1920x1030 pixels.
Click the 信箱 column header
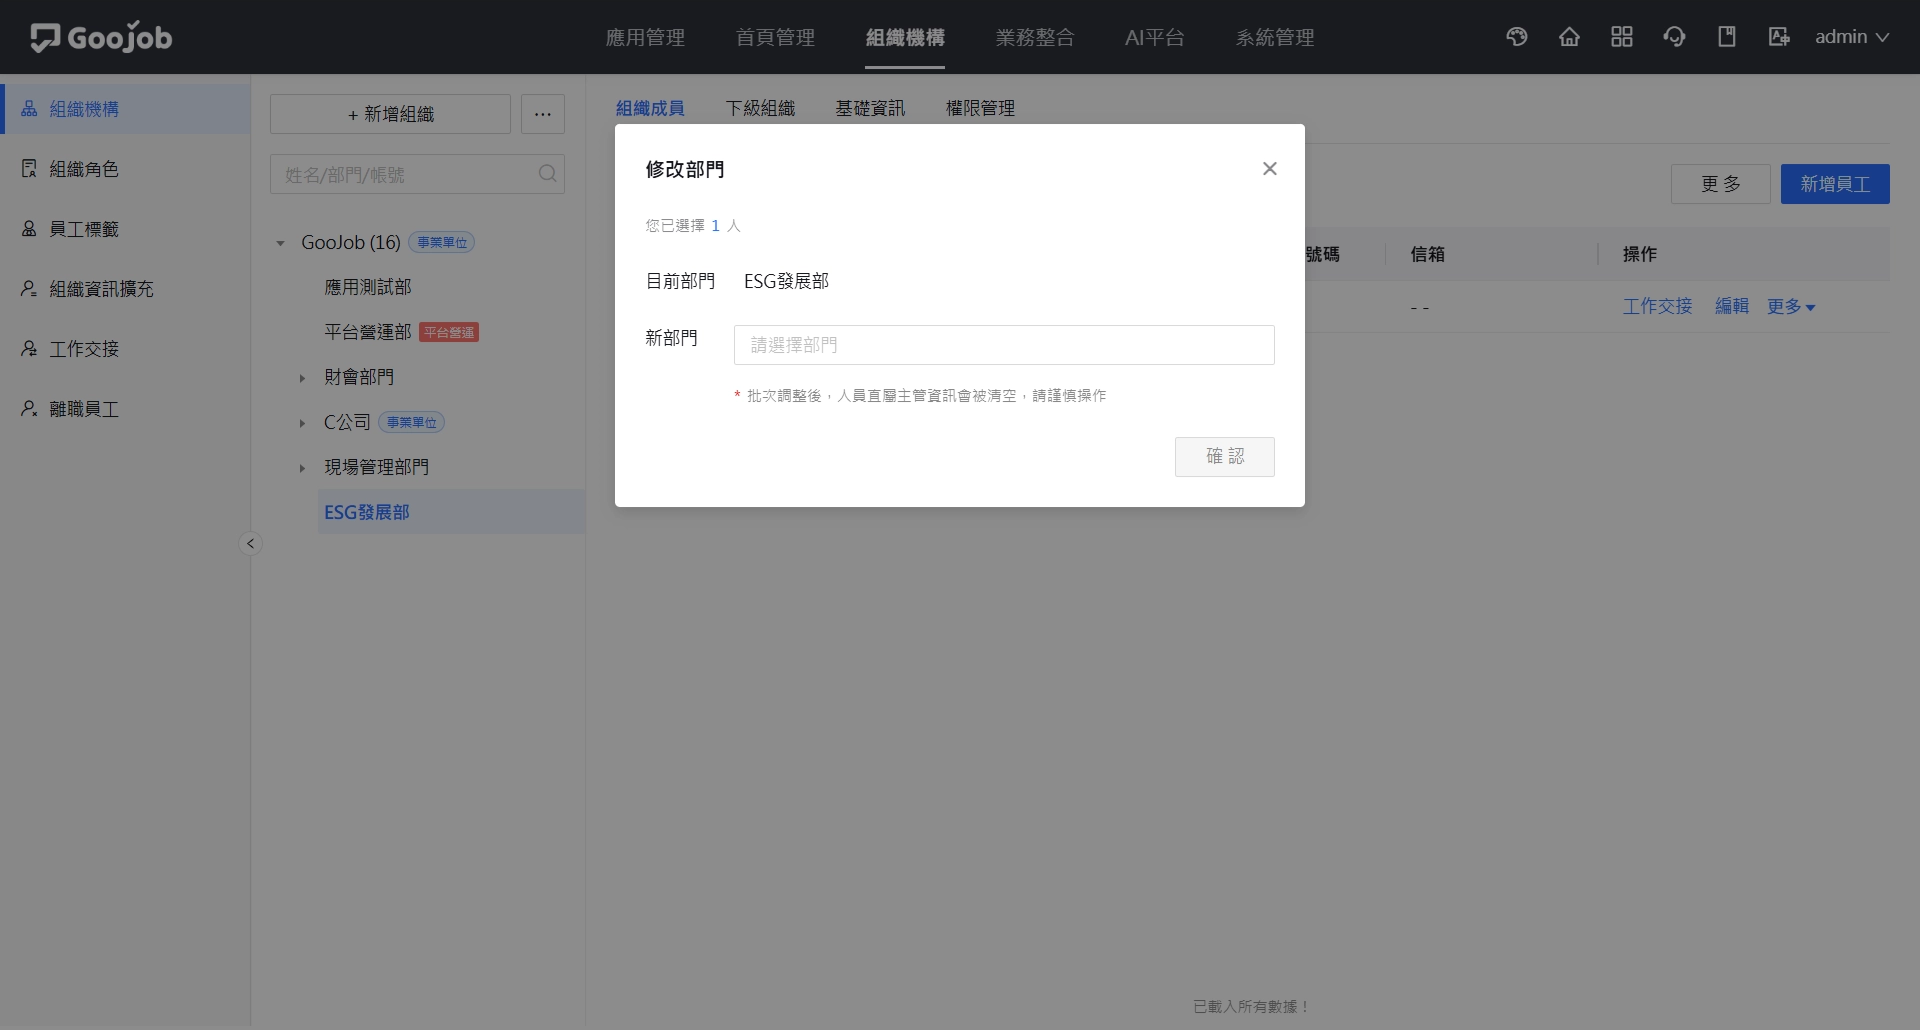tap(1427, 254)
